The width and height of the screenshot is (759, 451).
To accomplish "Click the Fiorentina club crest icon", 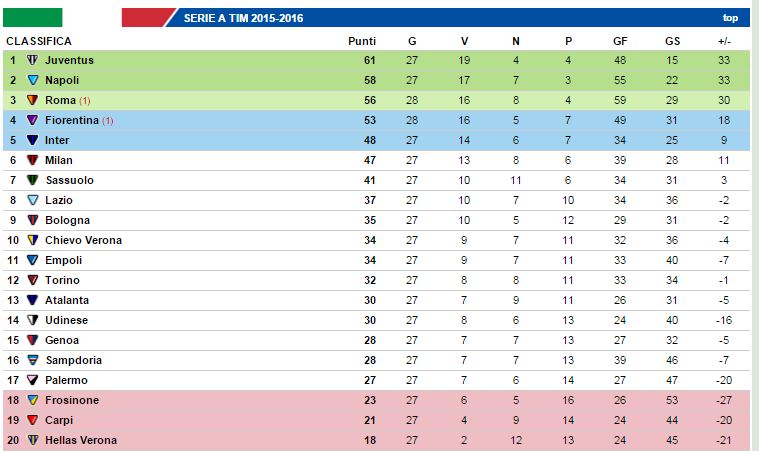I will click(x=33, y=120).
